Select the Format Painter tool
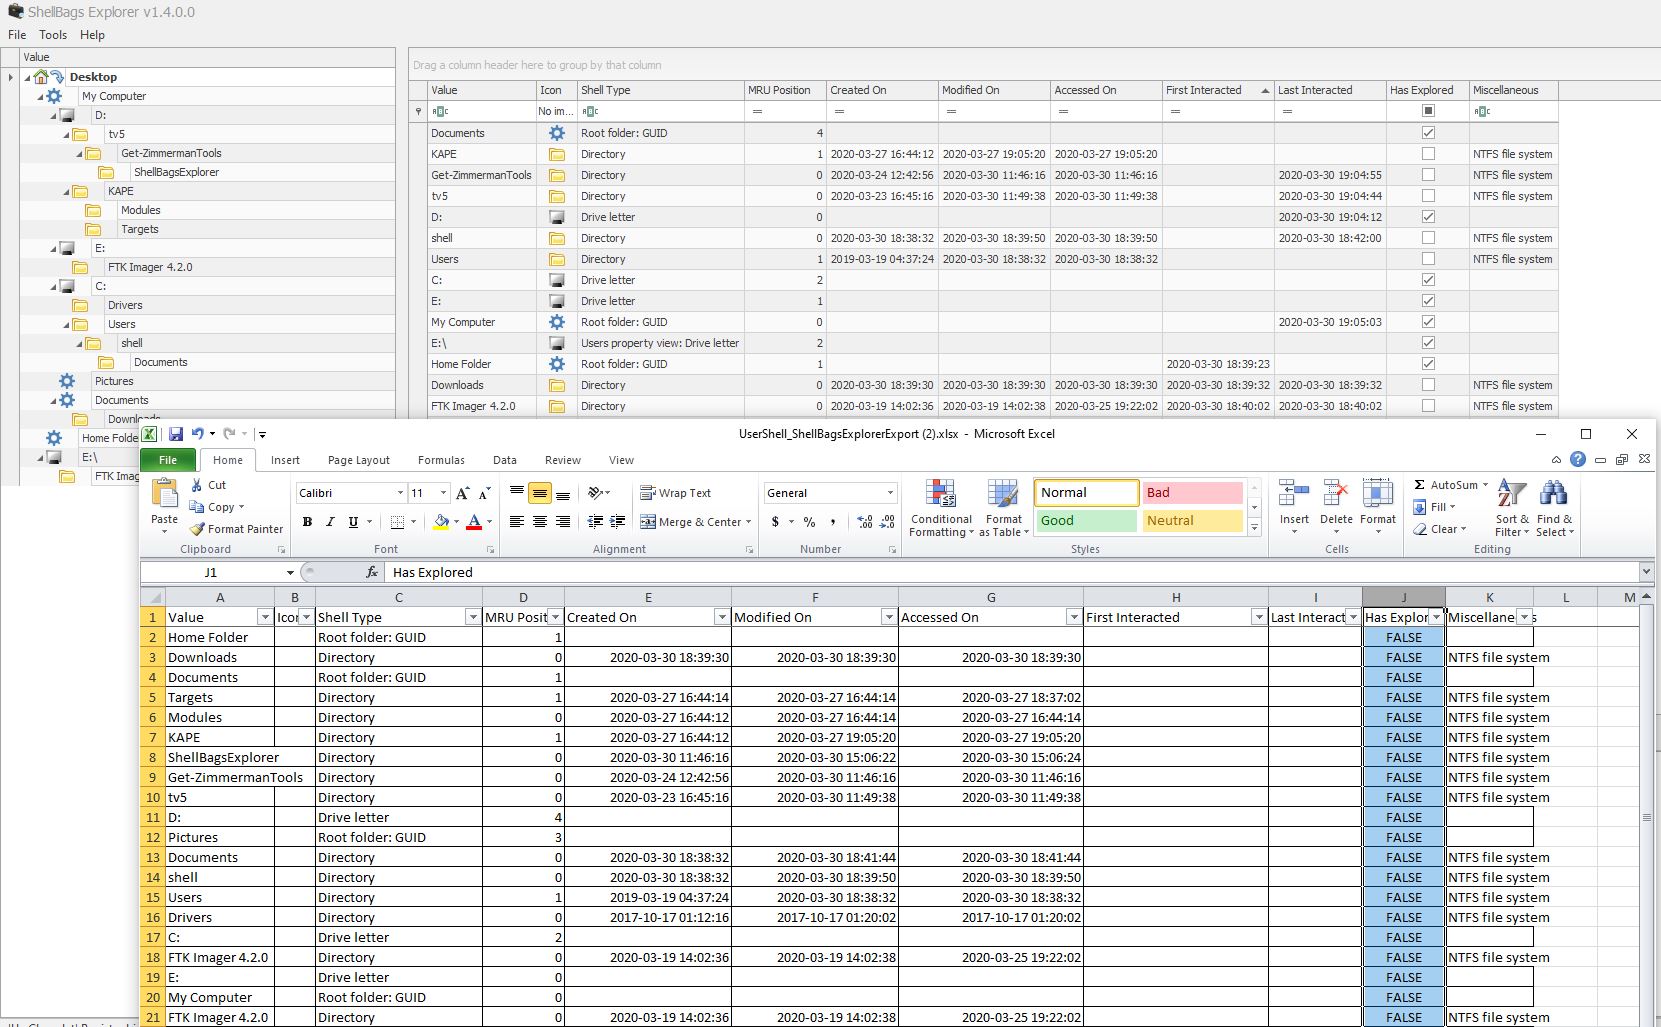 236,529
